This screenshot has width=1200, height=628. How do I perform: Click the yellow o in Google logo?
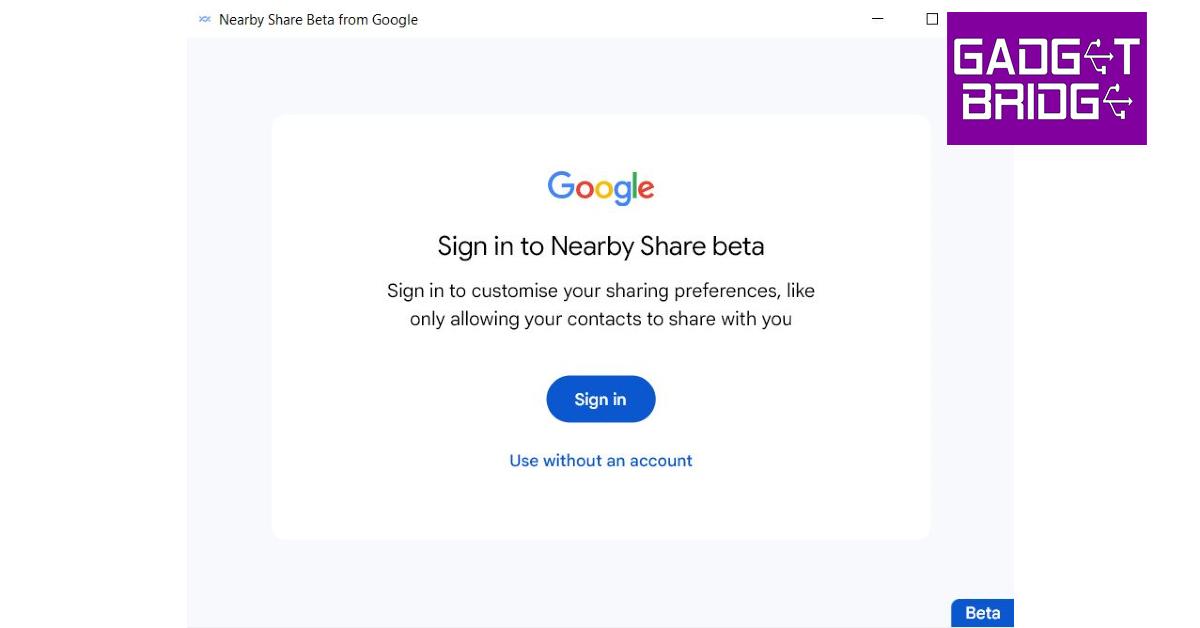[x=607, y=188]
